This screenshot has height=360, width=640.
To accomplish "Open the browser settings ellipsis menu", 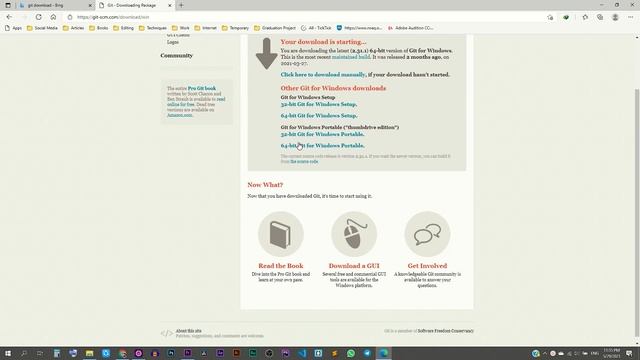I will coord(631,17).
